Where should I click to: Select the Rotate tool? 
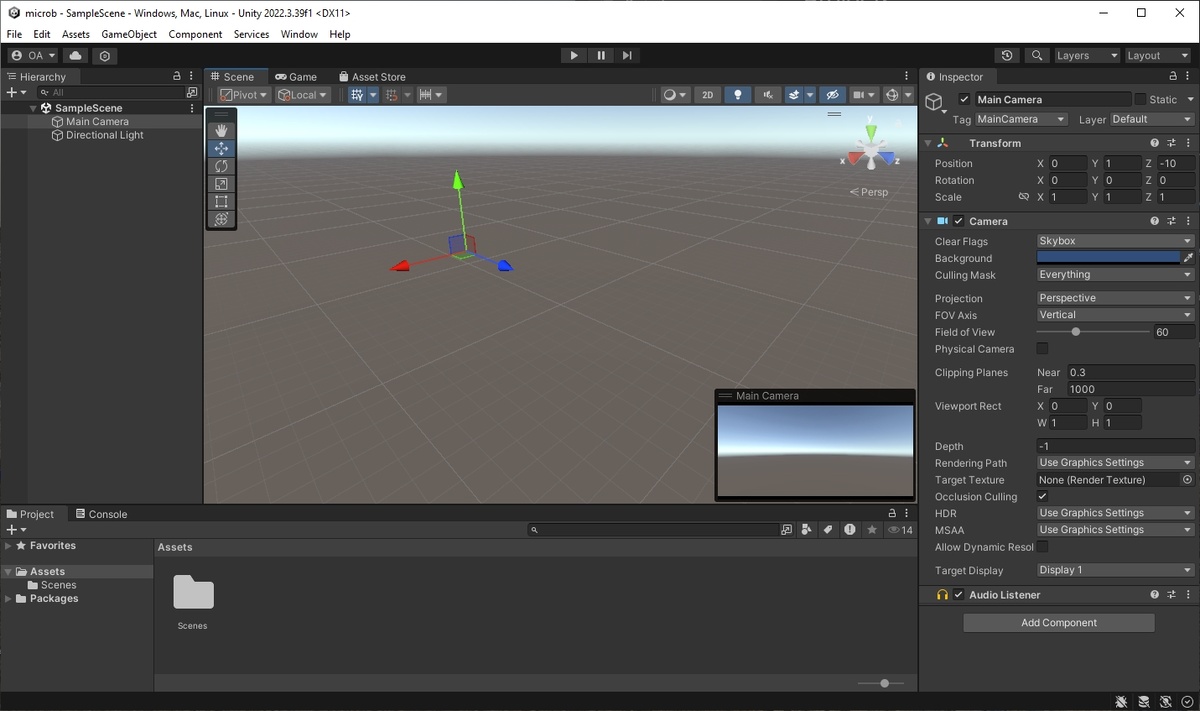click(221, 166)
